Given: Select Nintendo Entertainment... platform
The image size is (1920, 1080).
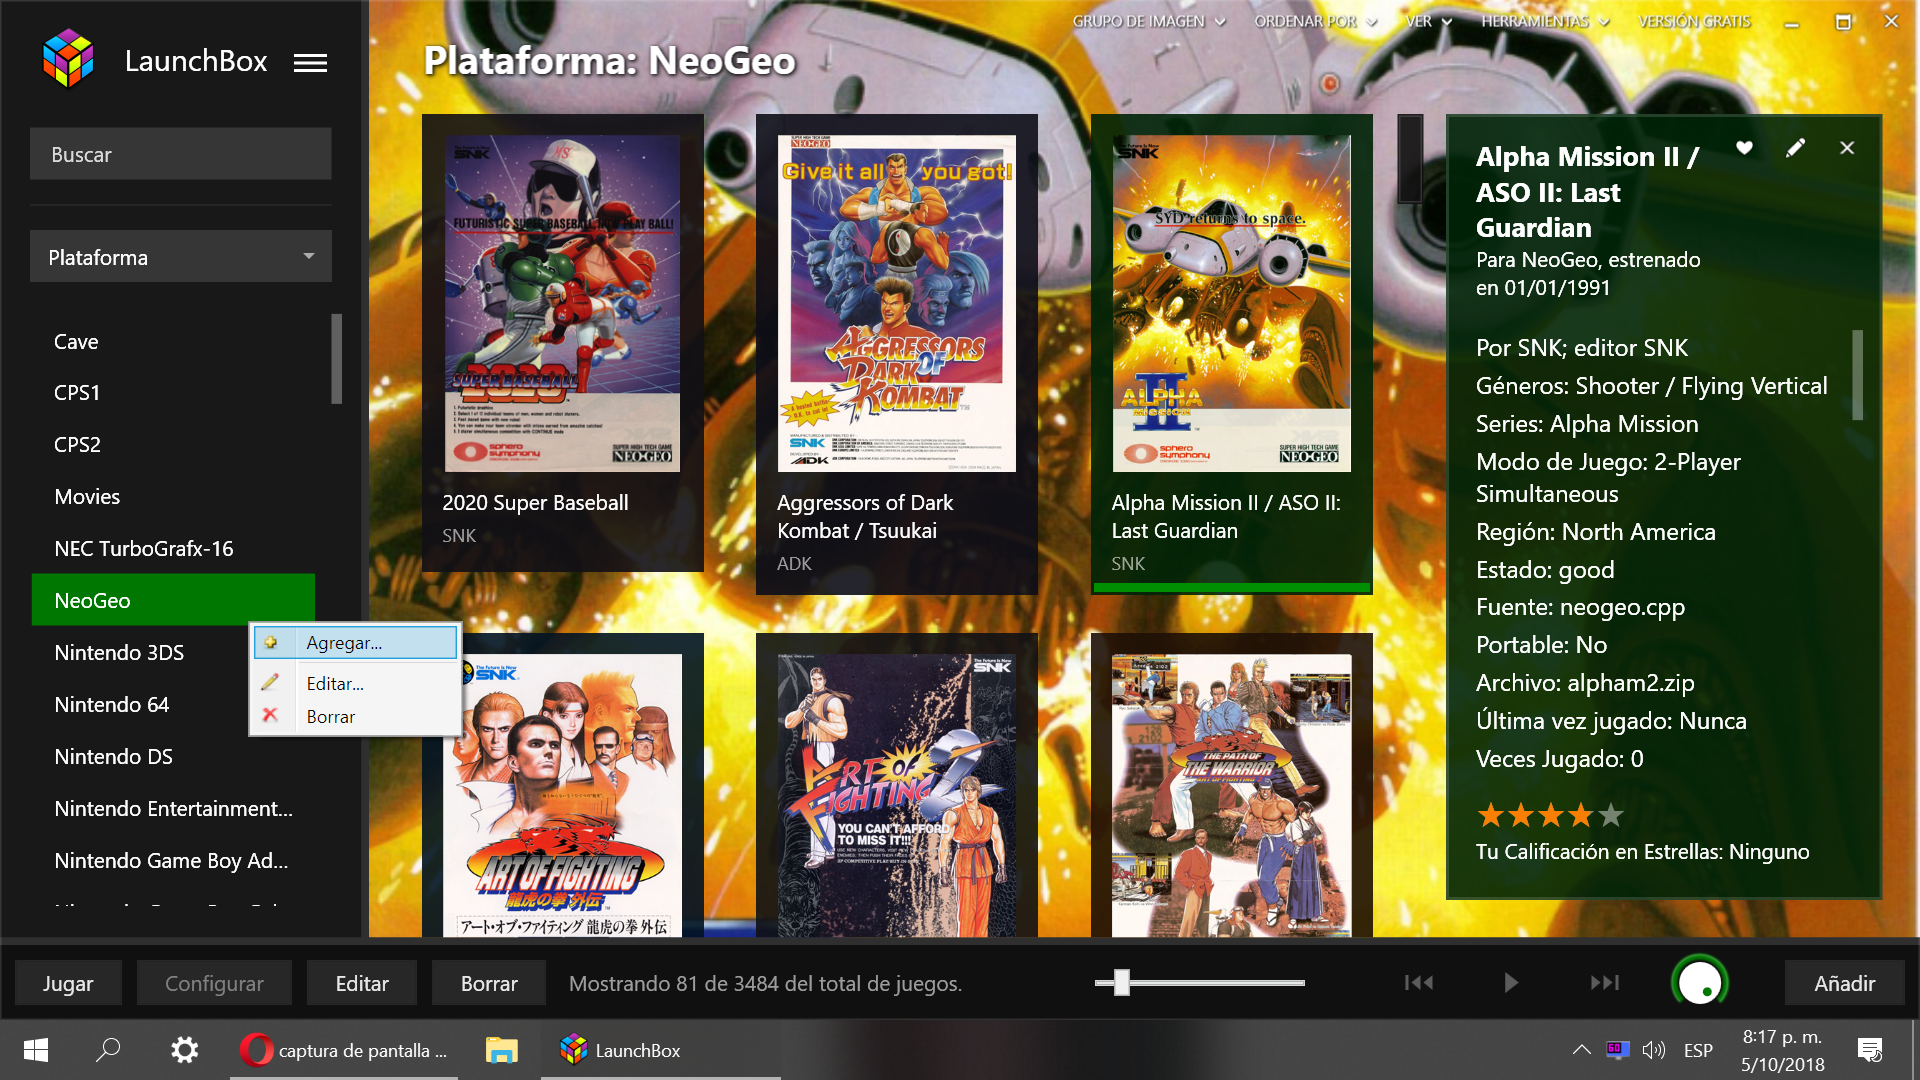Looking at the screenshot, I should point(173,809).
